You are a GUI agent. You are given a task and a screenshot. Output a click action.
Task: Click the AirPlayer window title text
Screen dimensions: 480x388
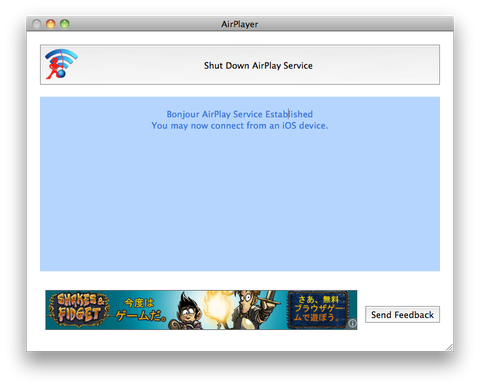(x=240, y=24)
